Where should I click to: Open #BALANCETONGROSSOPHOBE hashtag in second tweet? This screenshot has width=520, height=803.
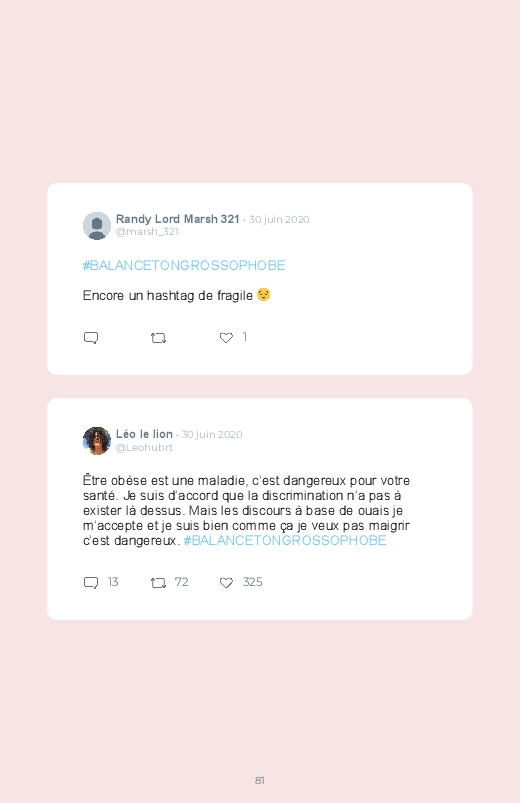[x=285, y=540]
